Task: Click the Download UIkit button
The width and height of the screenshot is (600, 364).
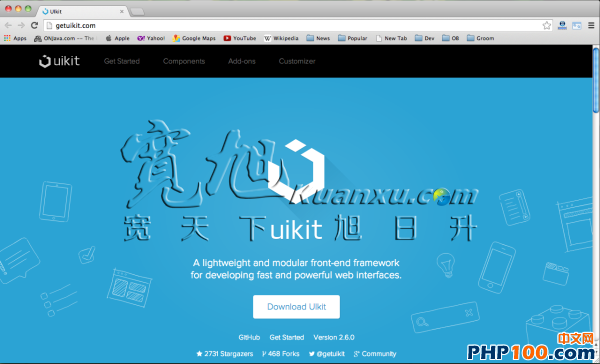Action: (x=296, y=307)
